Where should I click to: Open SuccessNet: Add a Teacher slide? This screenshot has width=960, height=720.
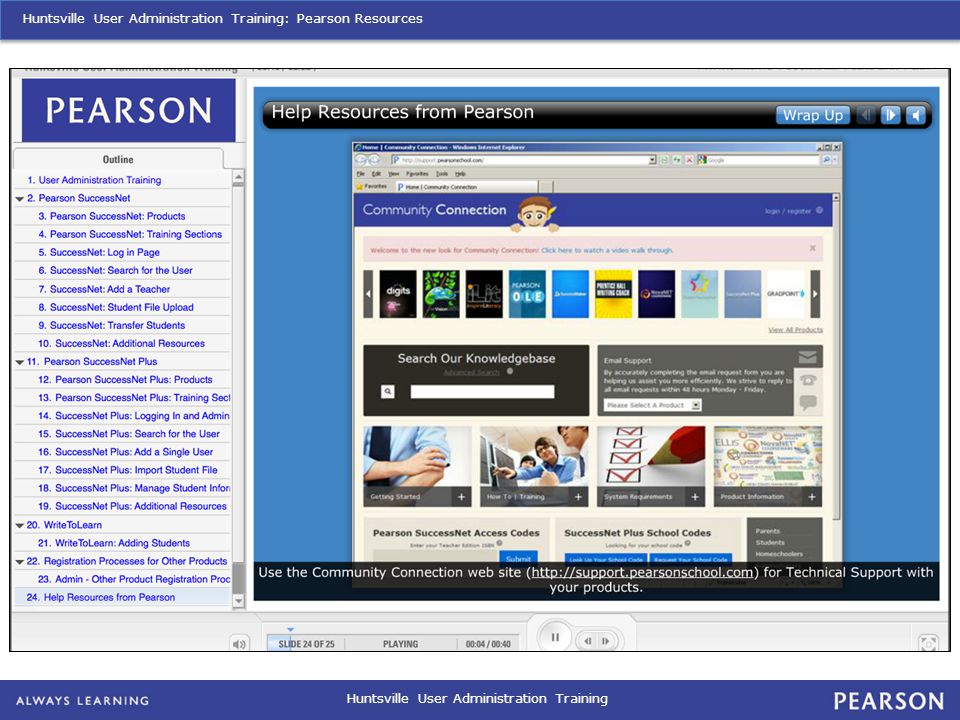tap(104, 289)
